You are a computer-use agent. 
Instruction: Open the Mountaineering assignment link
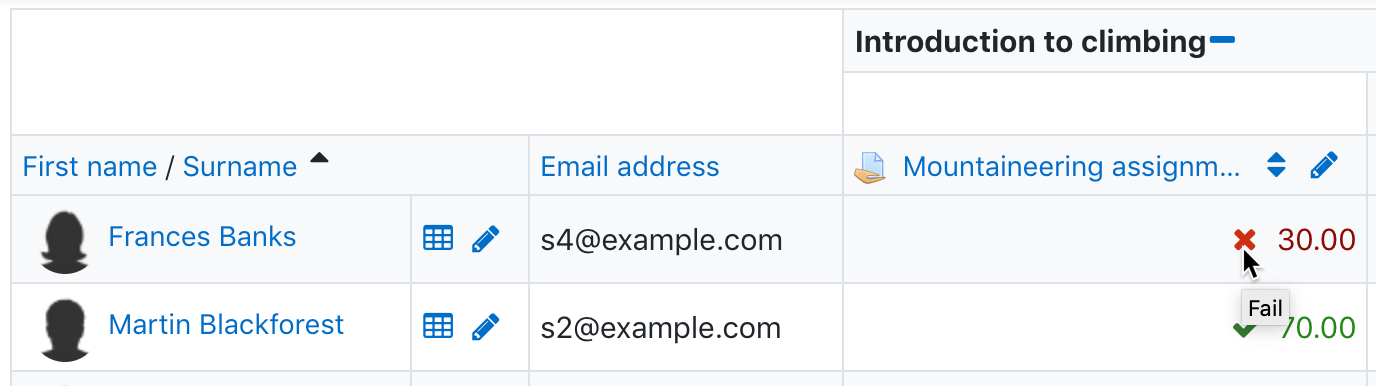tap(1071, 166)
